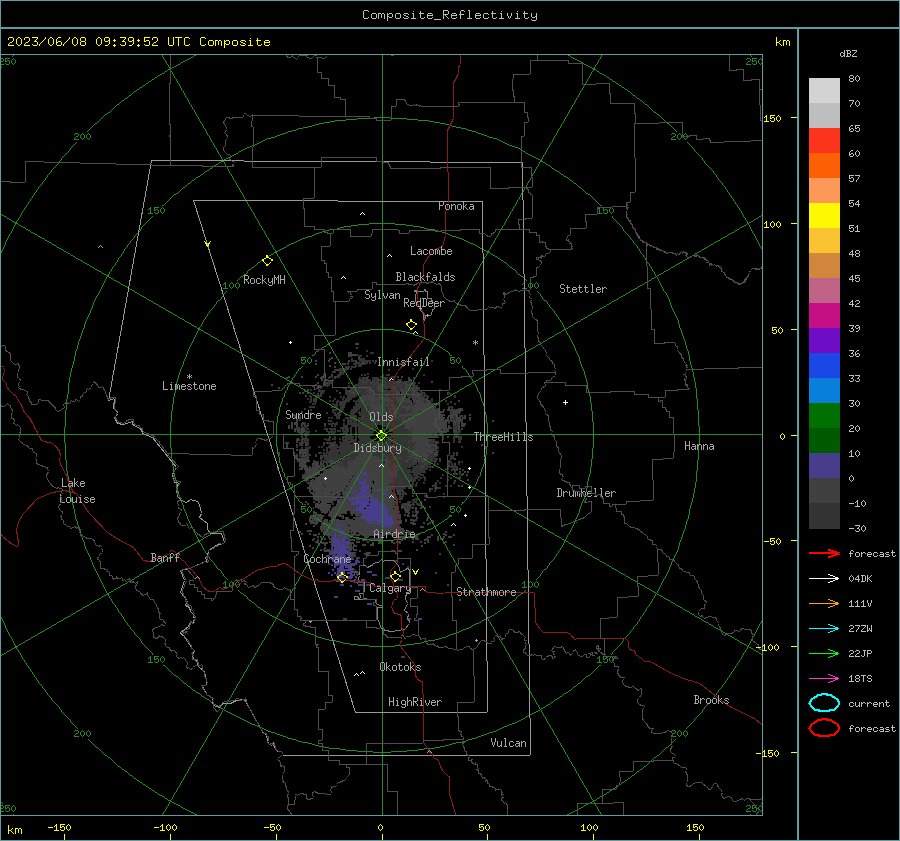Click the Strathmore label
The height and width of the screenshot is (841, 900).
pyautogui.click(x=486, y=592)
